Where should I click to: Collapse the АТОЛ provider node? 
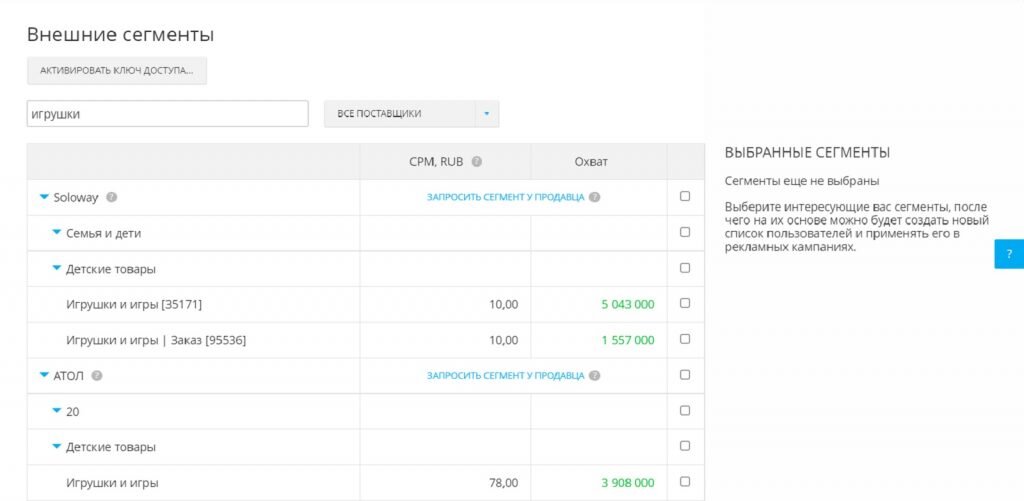[x=44, y=376]
